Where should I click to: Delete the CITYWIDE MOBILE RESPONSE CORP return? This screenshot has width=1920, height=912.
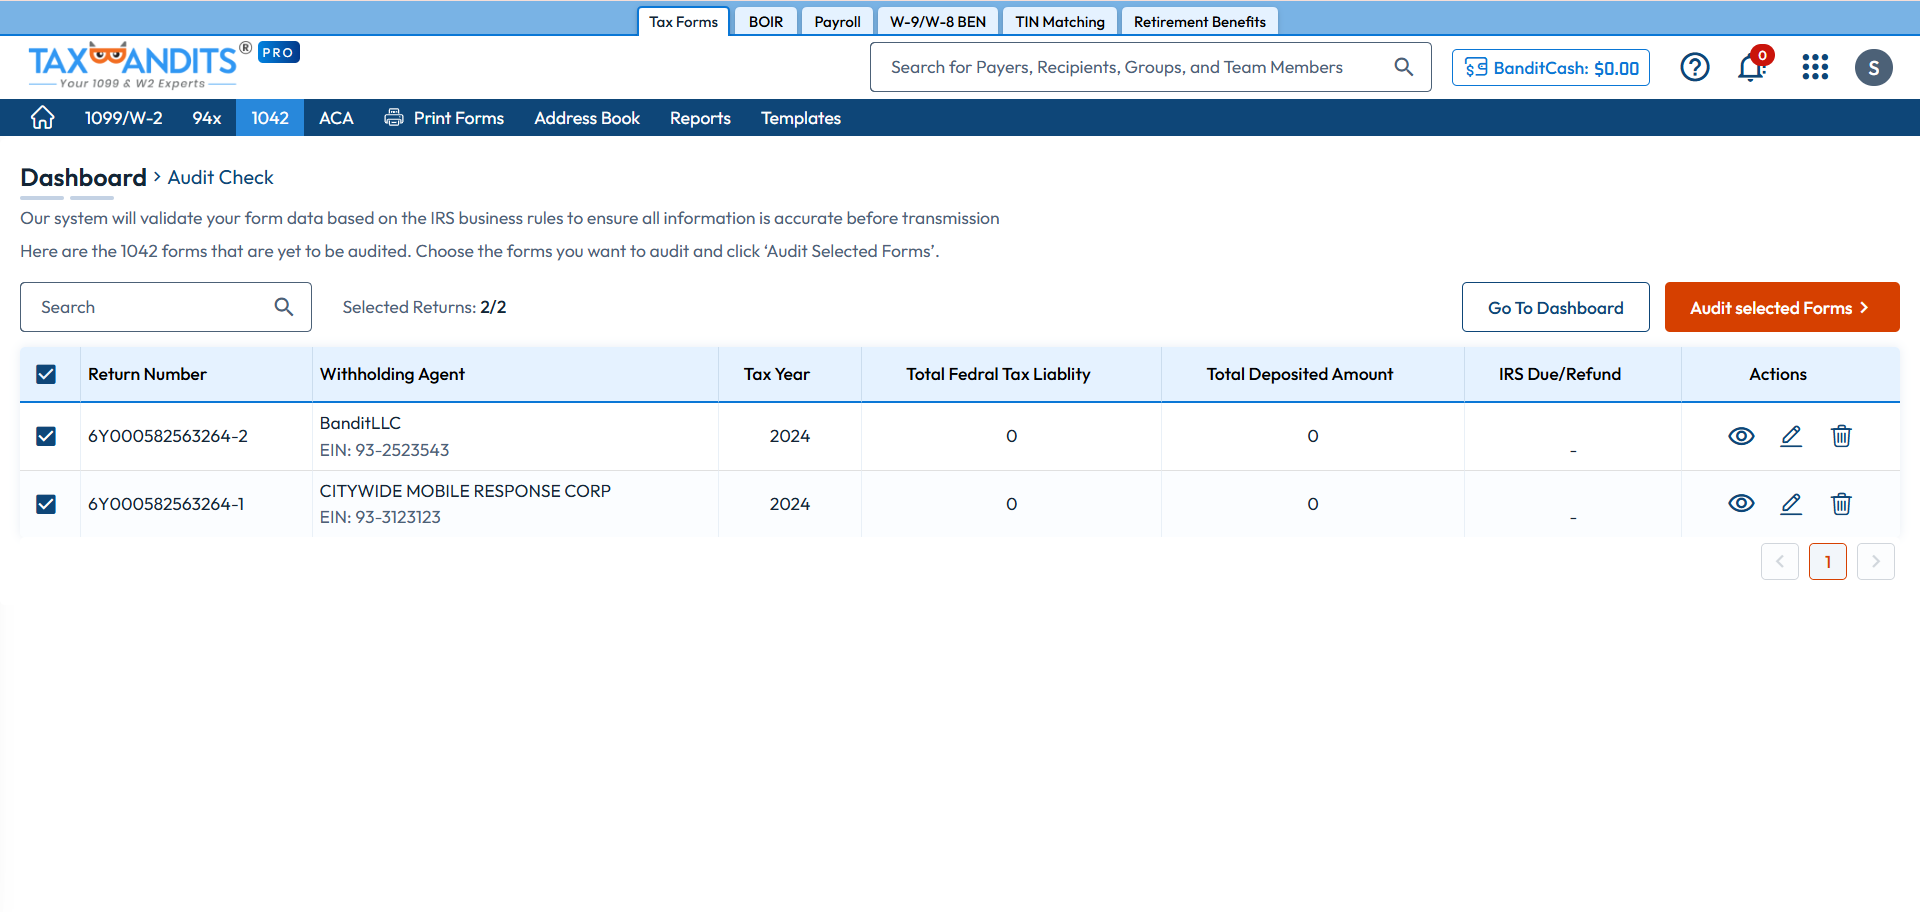click(x=1841, y=504)
